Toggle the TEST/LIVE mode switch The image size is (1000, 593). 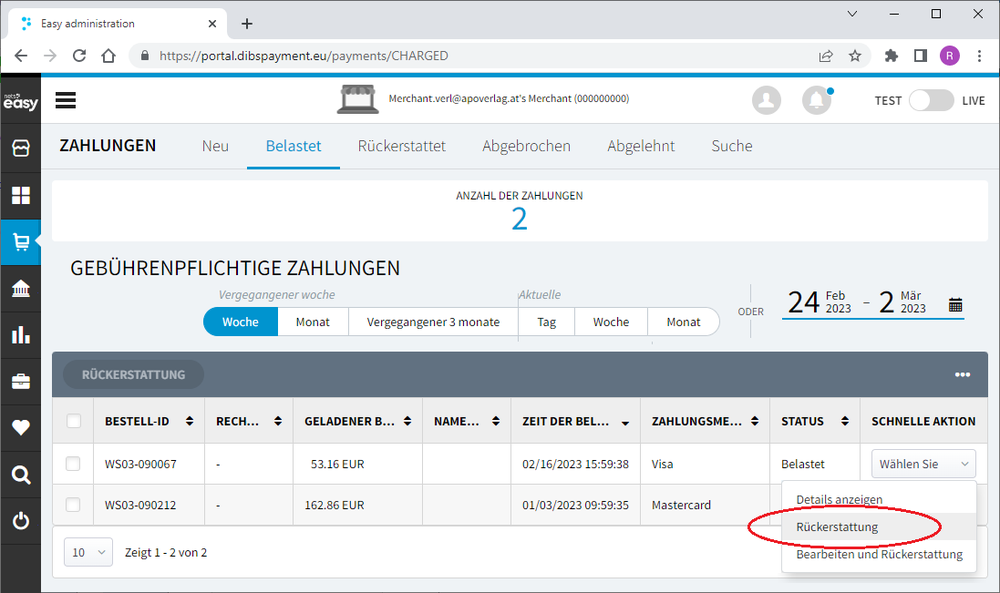931,100
